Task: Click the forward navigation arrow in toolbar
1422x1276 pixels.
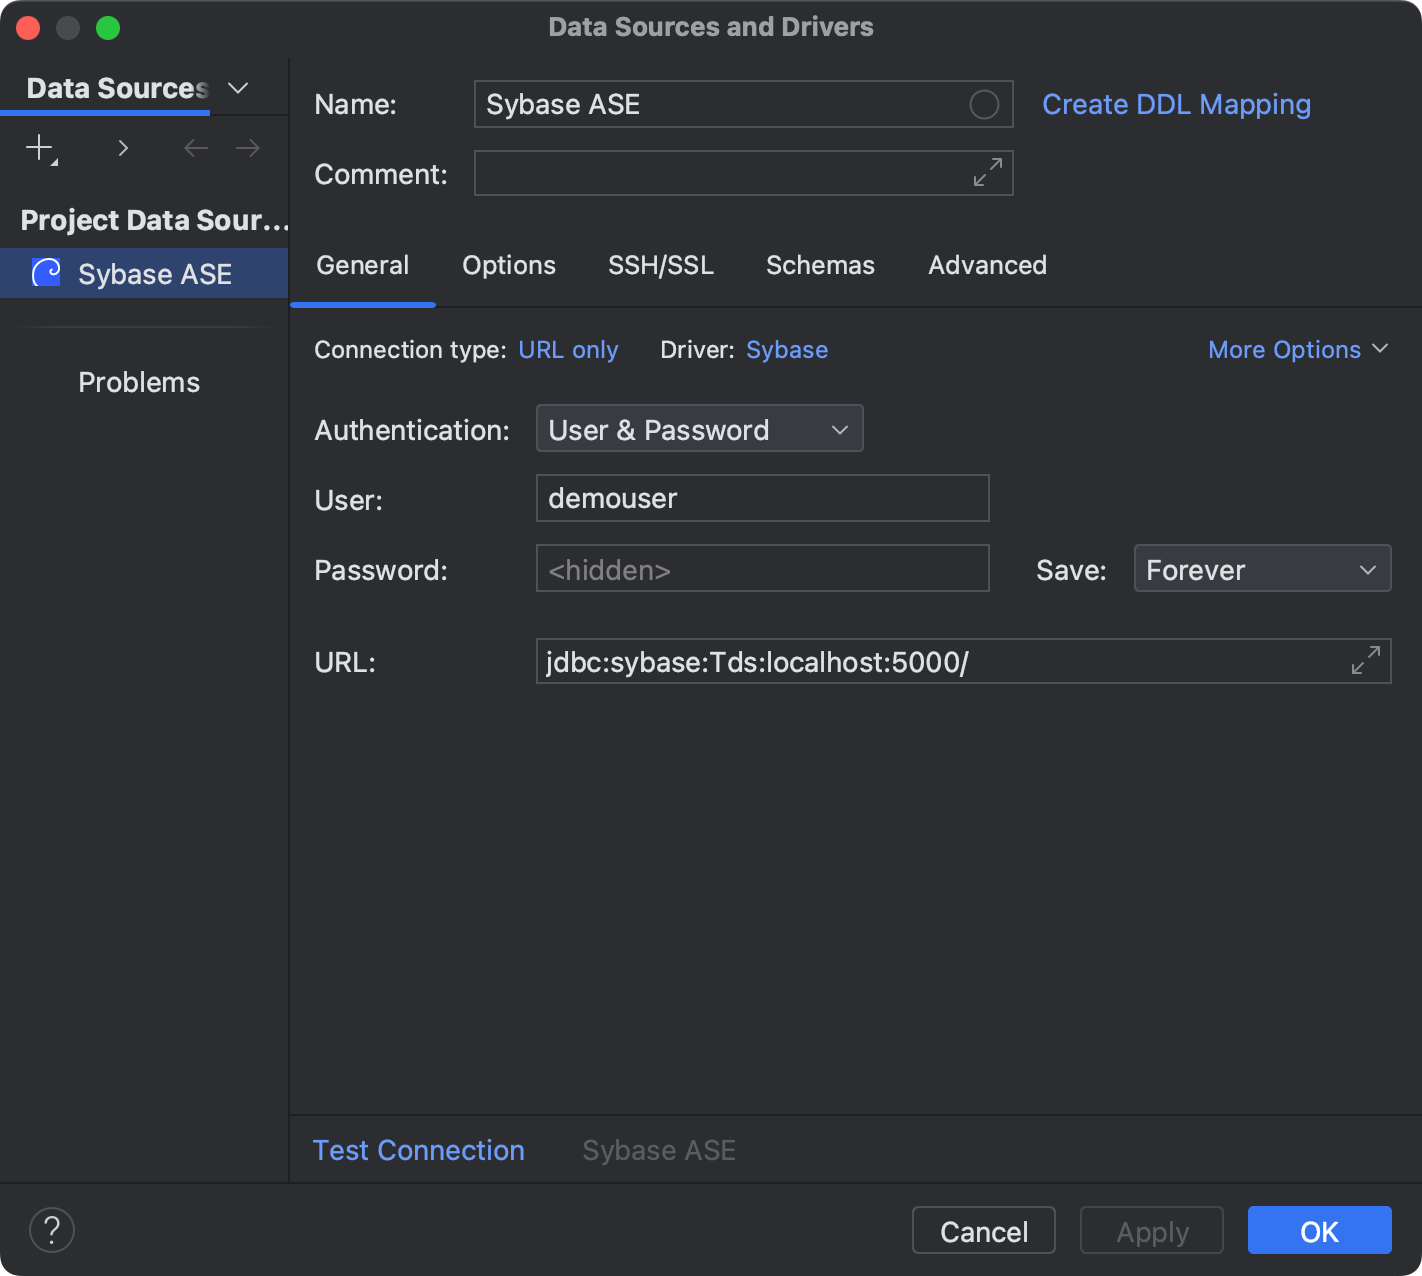Action: point(247,147)
